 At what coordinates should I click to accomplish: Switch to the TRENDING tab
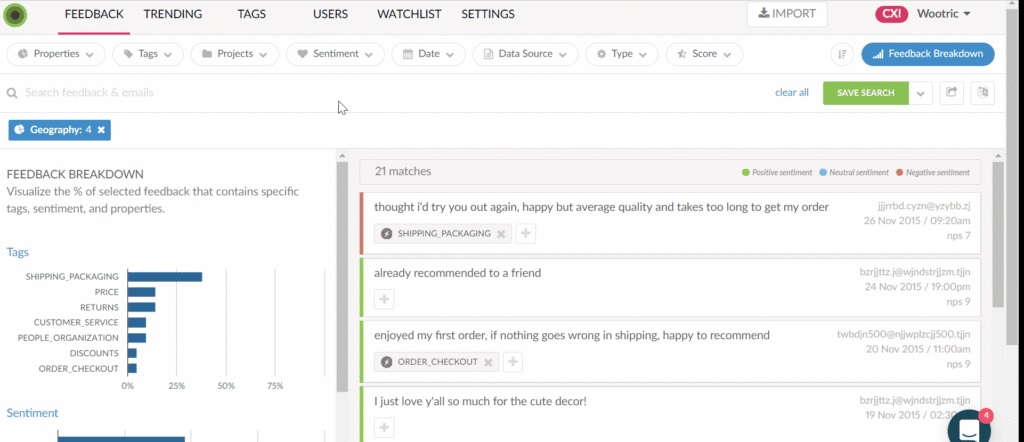(x=172, y=15)
